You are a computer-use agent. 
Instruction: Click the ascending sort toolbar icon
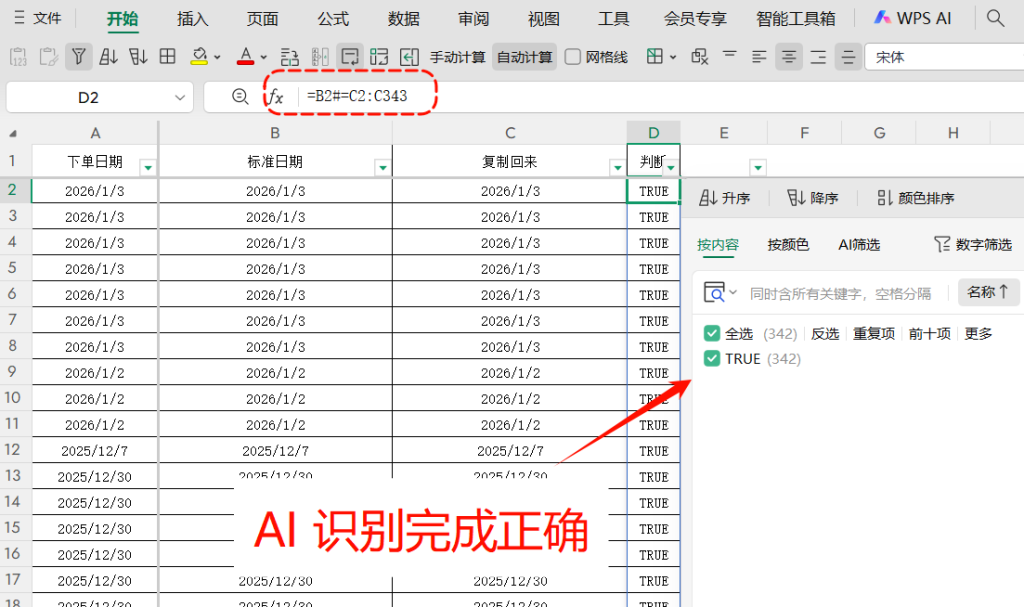108,57
